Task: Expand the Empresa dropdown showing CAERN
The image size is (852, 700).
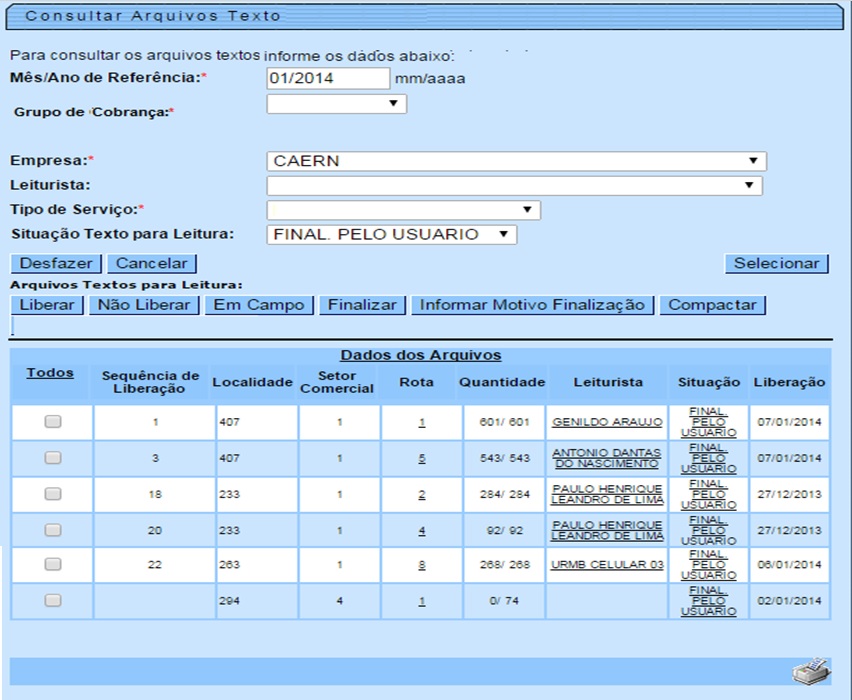Action: pos(516,161)
